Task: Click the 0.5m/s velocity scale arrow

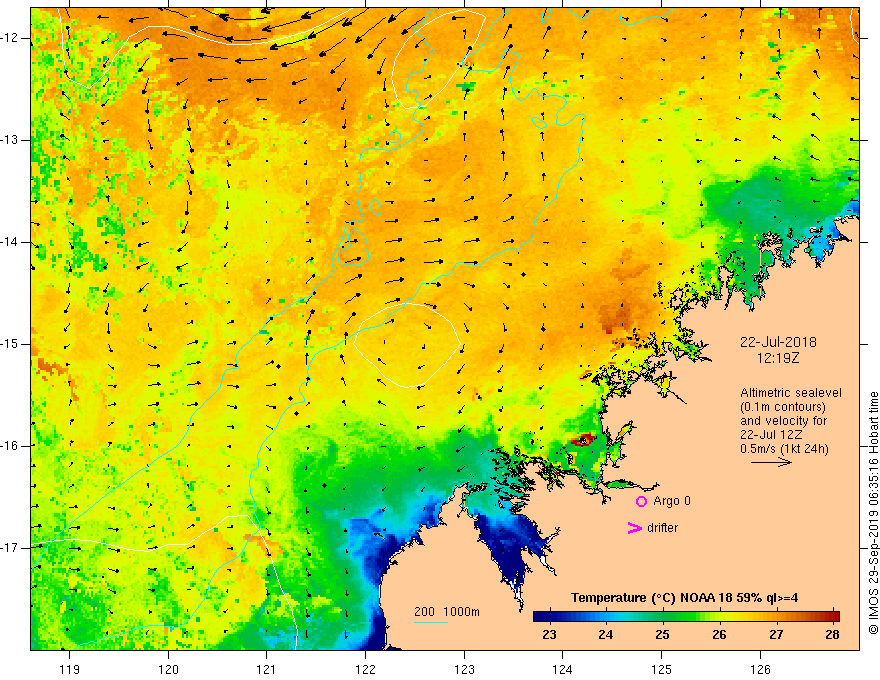Action: (771, 462)
